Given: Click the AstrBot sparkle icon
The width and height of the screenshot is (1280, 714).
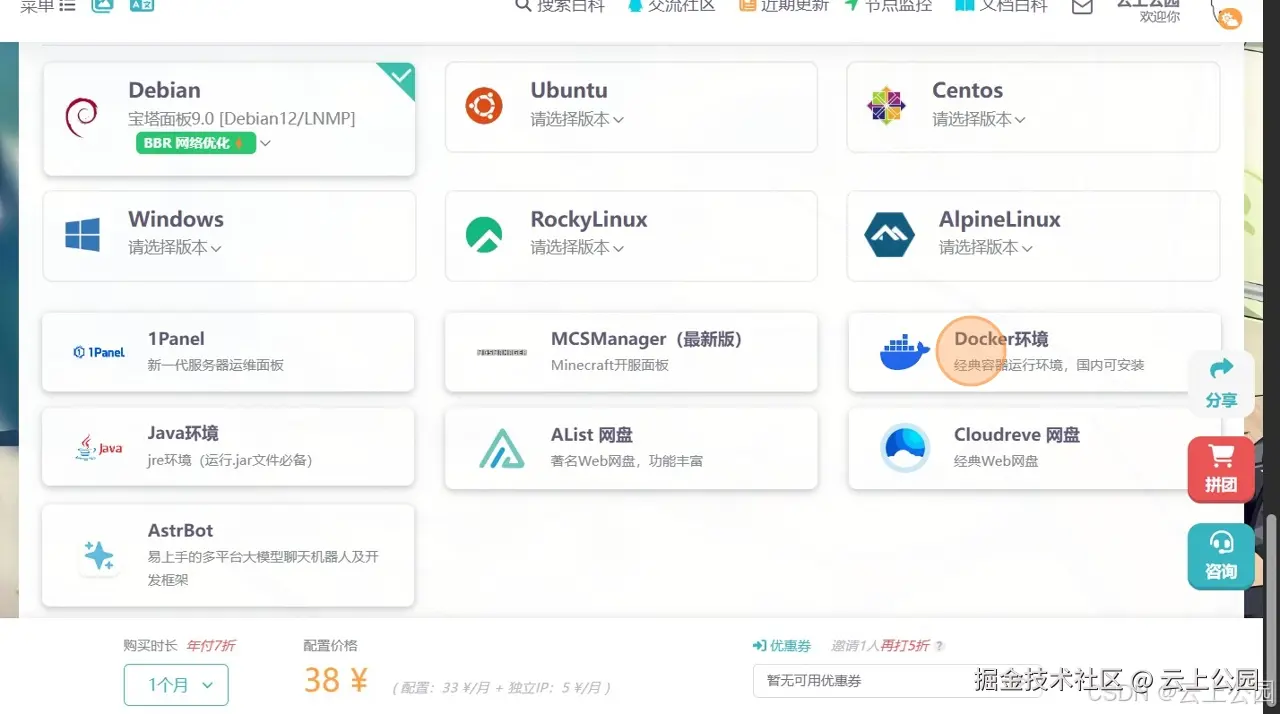Looking at the screenshot, I should point(99,555).
